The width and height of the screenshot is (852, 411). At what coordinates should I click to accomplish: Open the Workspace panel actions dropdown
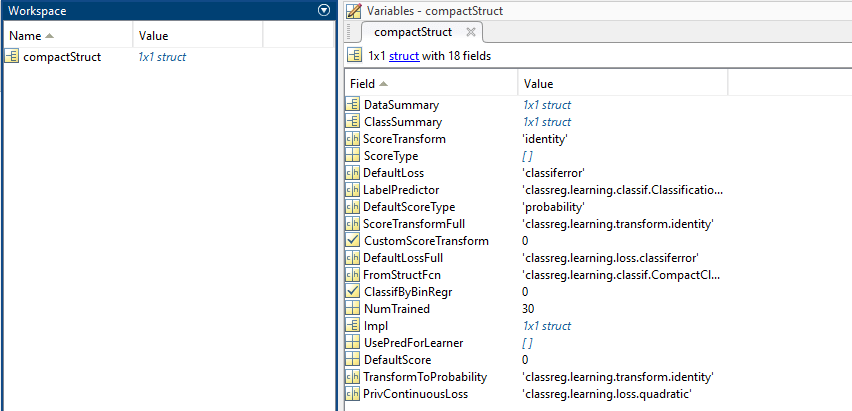point(323,10)
